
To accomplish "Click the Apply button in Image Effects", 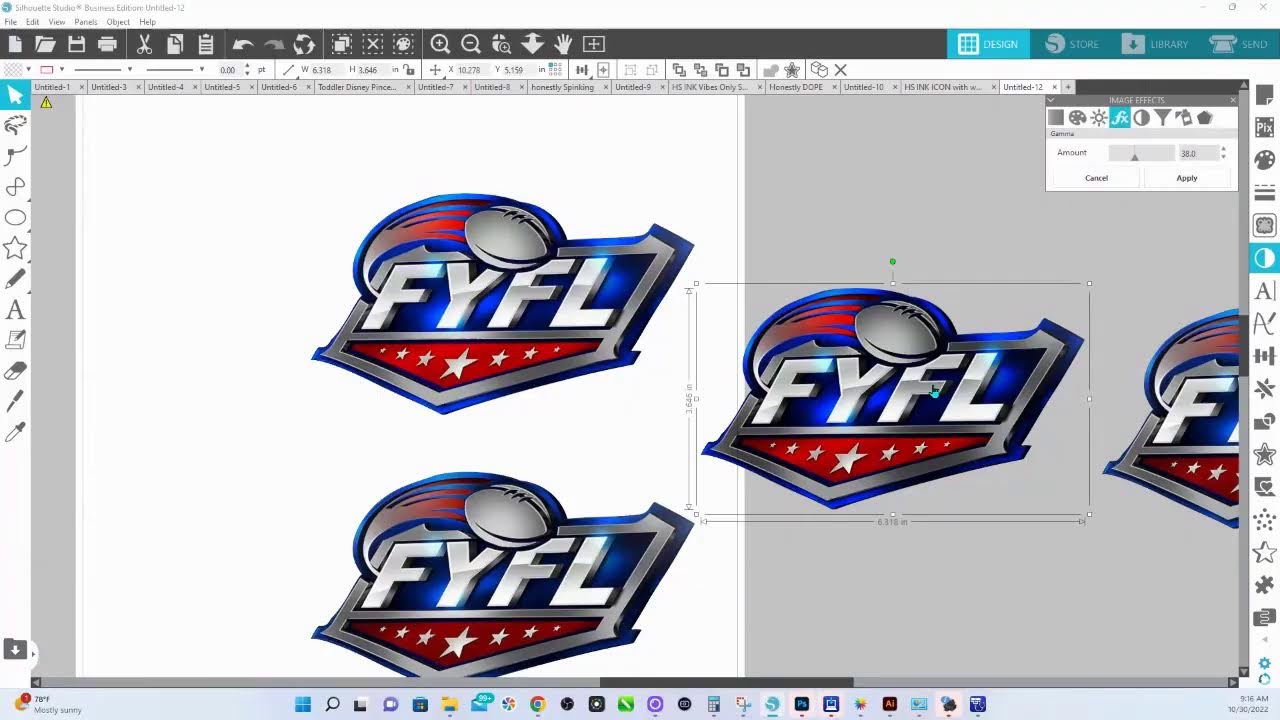I will point(1187,178).
